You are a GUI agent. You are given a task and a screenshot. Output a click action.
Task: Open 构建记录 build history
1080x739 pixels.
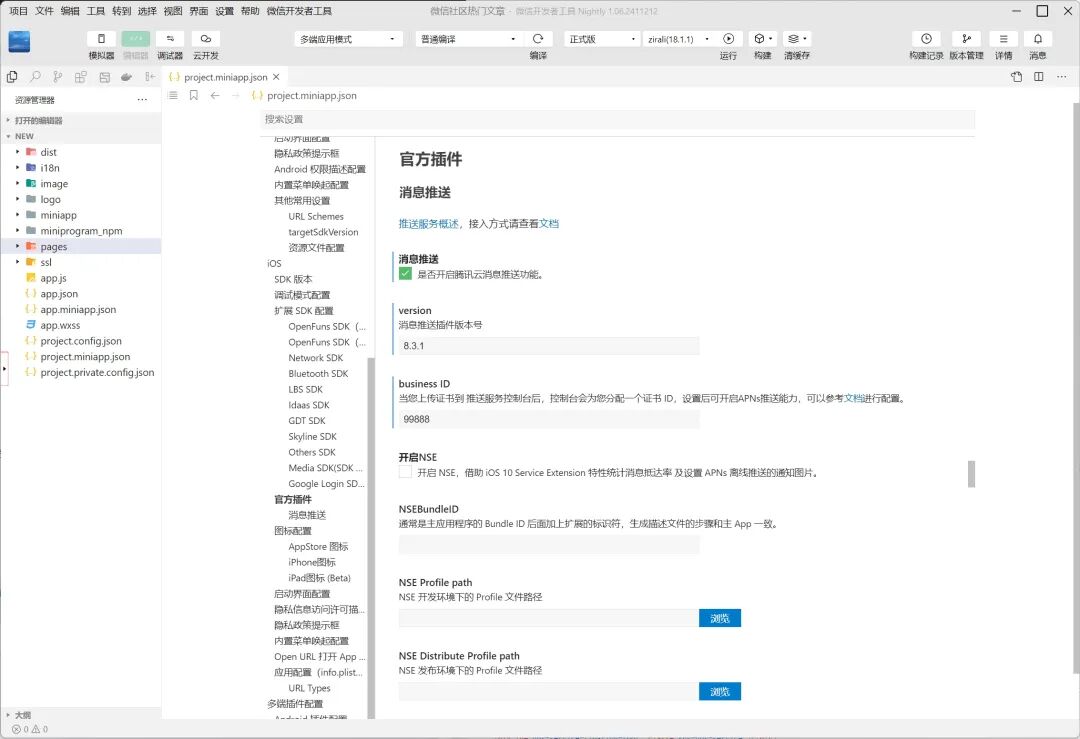point(926,39)
